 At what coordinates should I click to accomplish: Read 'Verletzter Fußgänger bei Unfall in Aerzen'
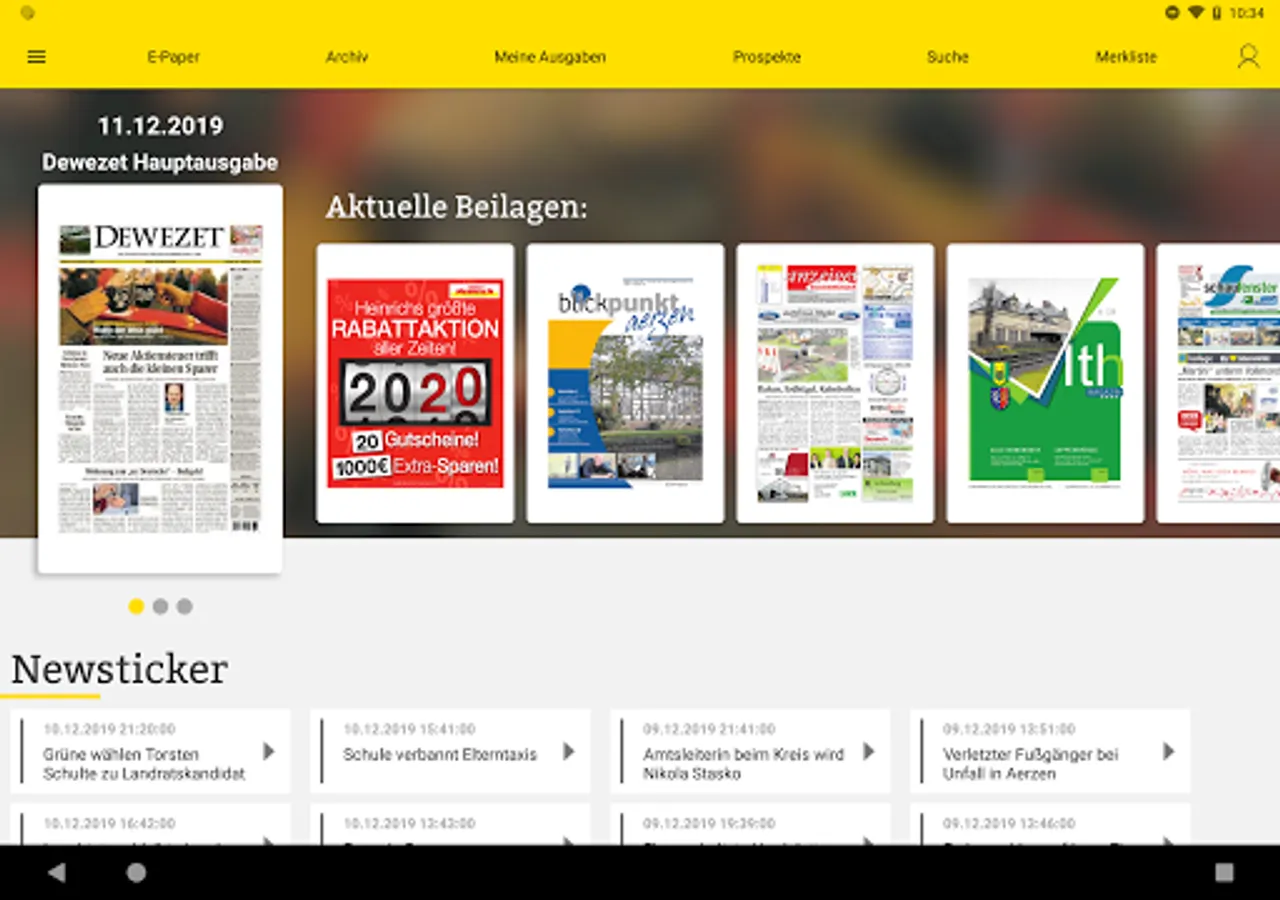1030,764
